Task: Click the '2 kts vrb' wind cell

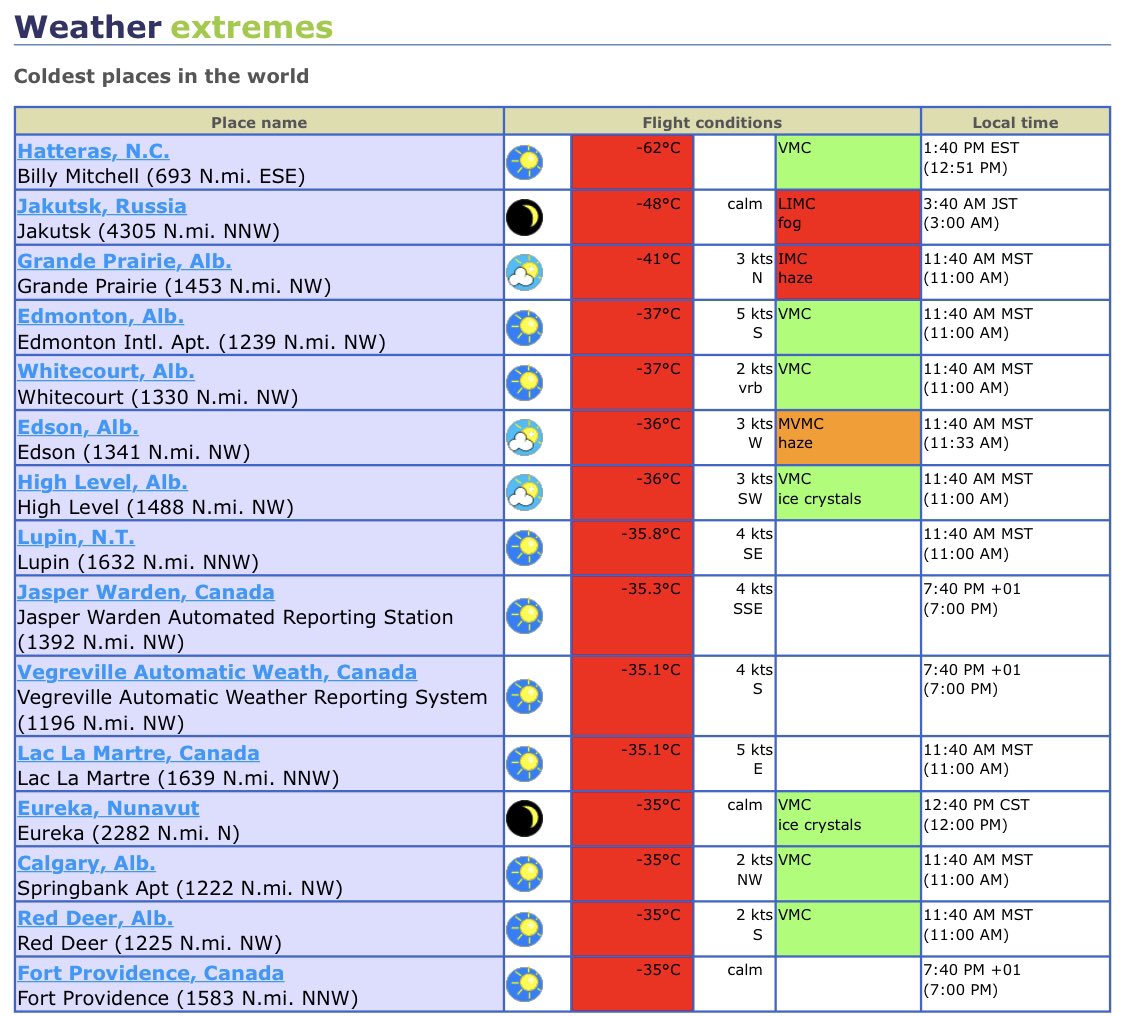Action: (x=735, y=382)
